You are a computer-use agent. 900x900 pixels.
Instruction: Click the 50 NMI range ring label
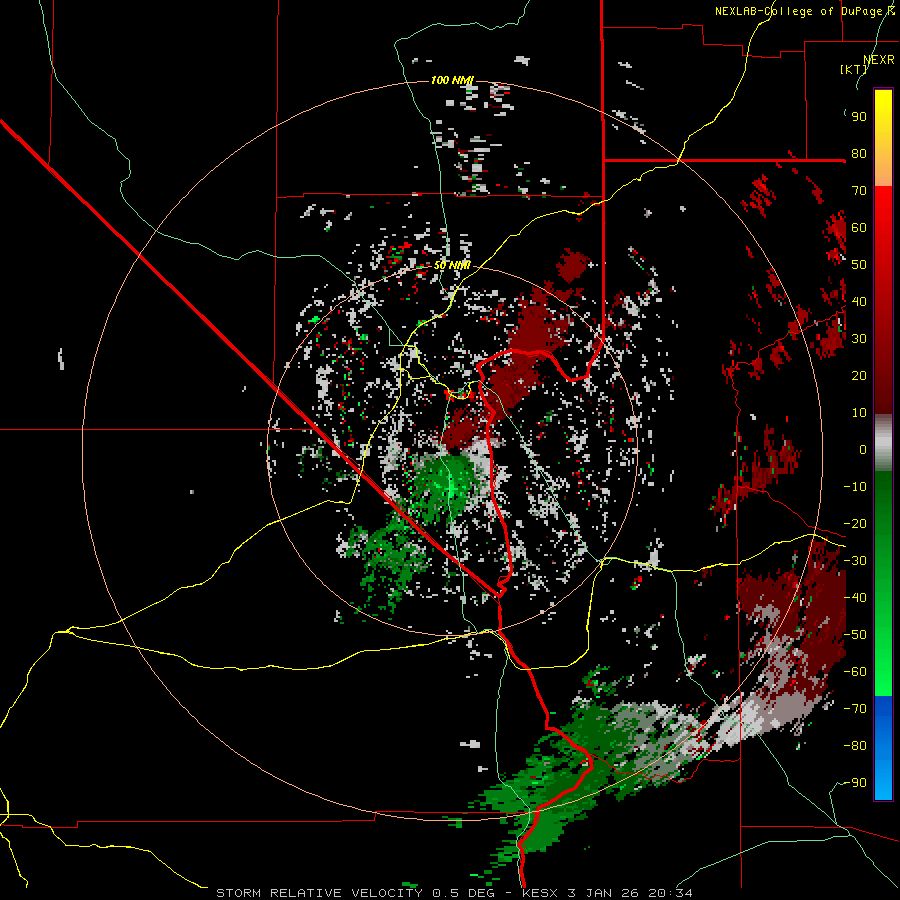[452, 265]
